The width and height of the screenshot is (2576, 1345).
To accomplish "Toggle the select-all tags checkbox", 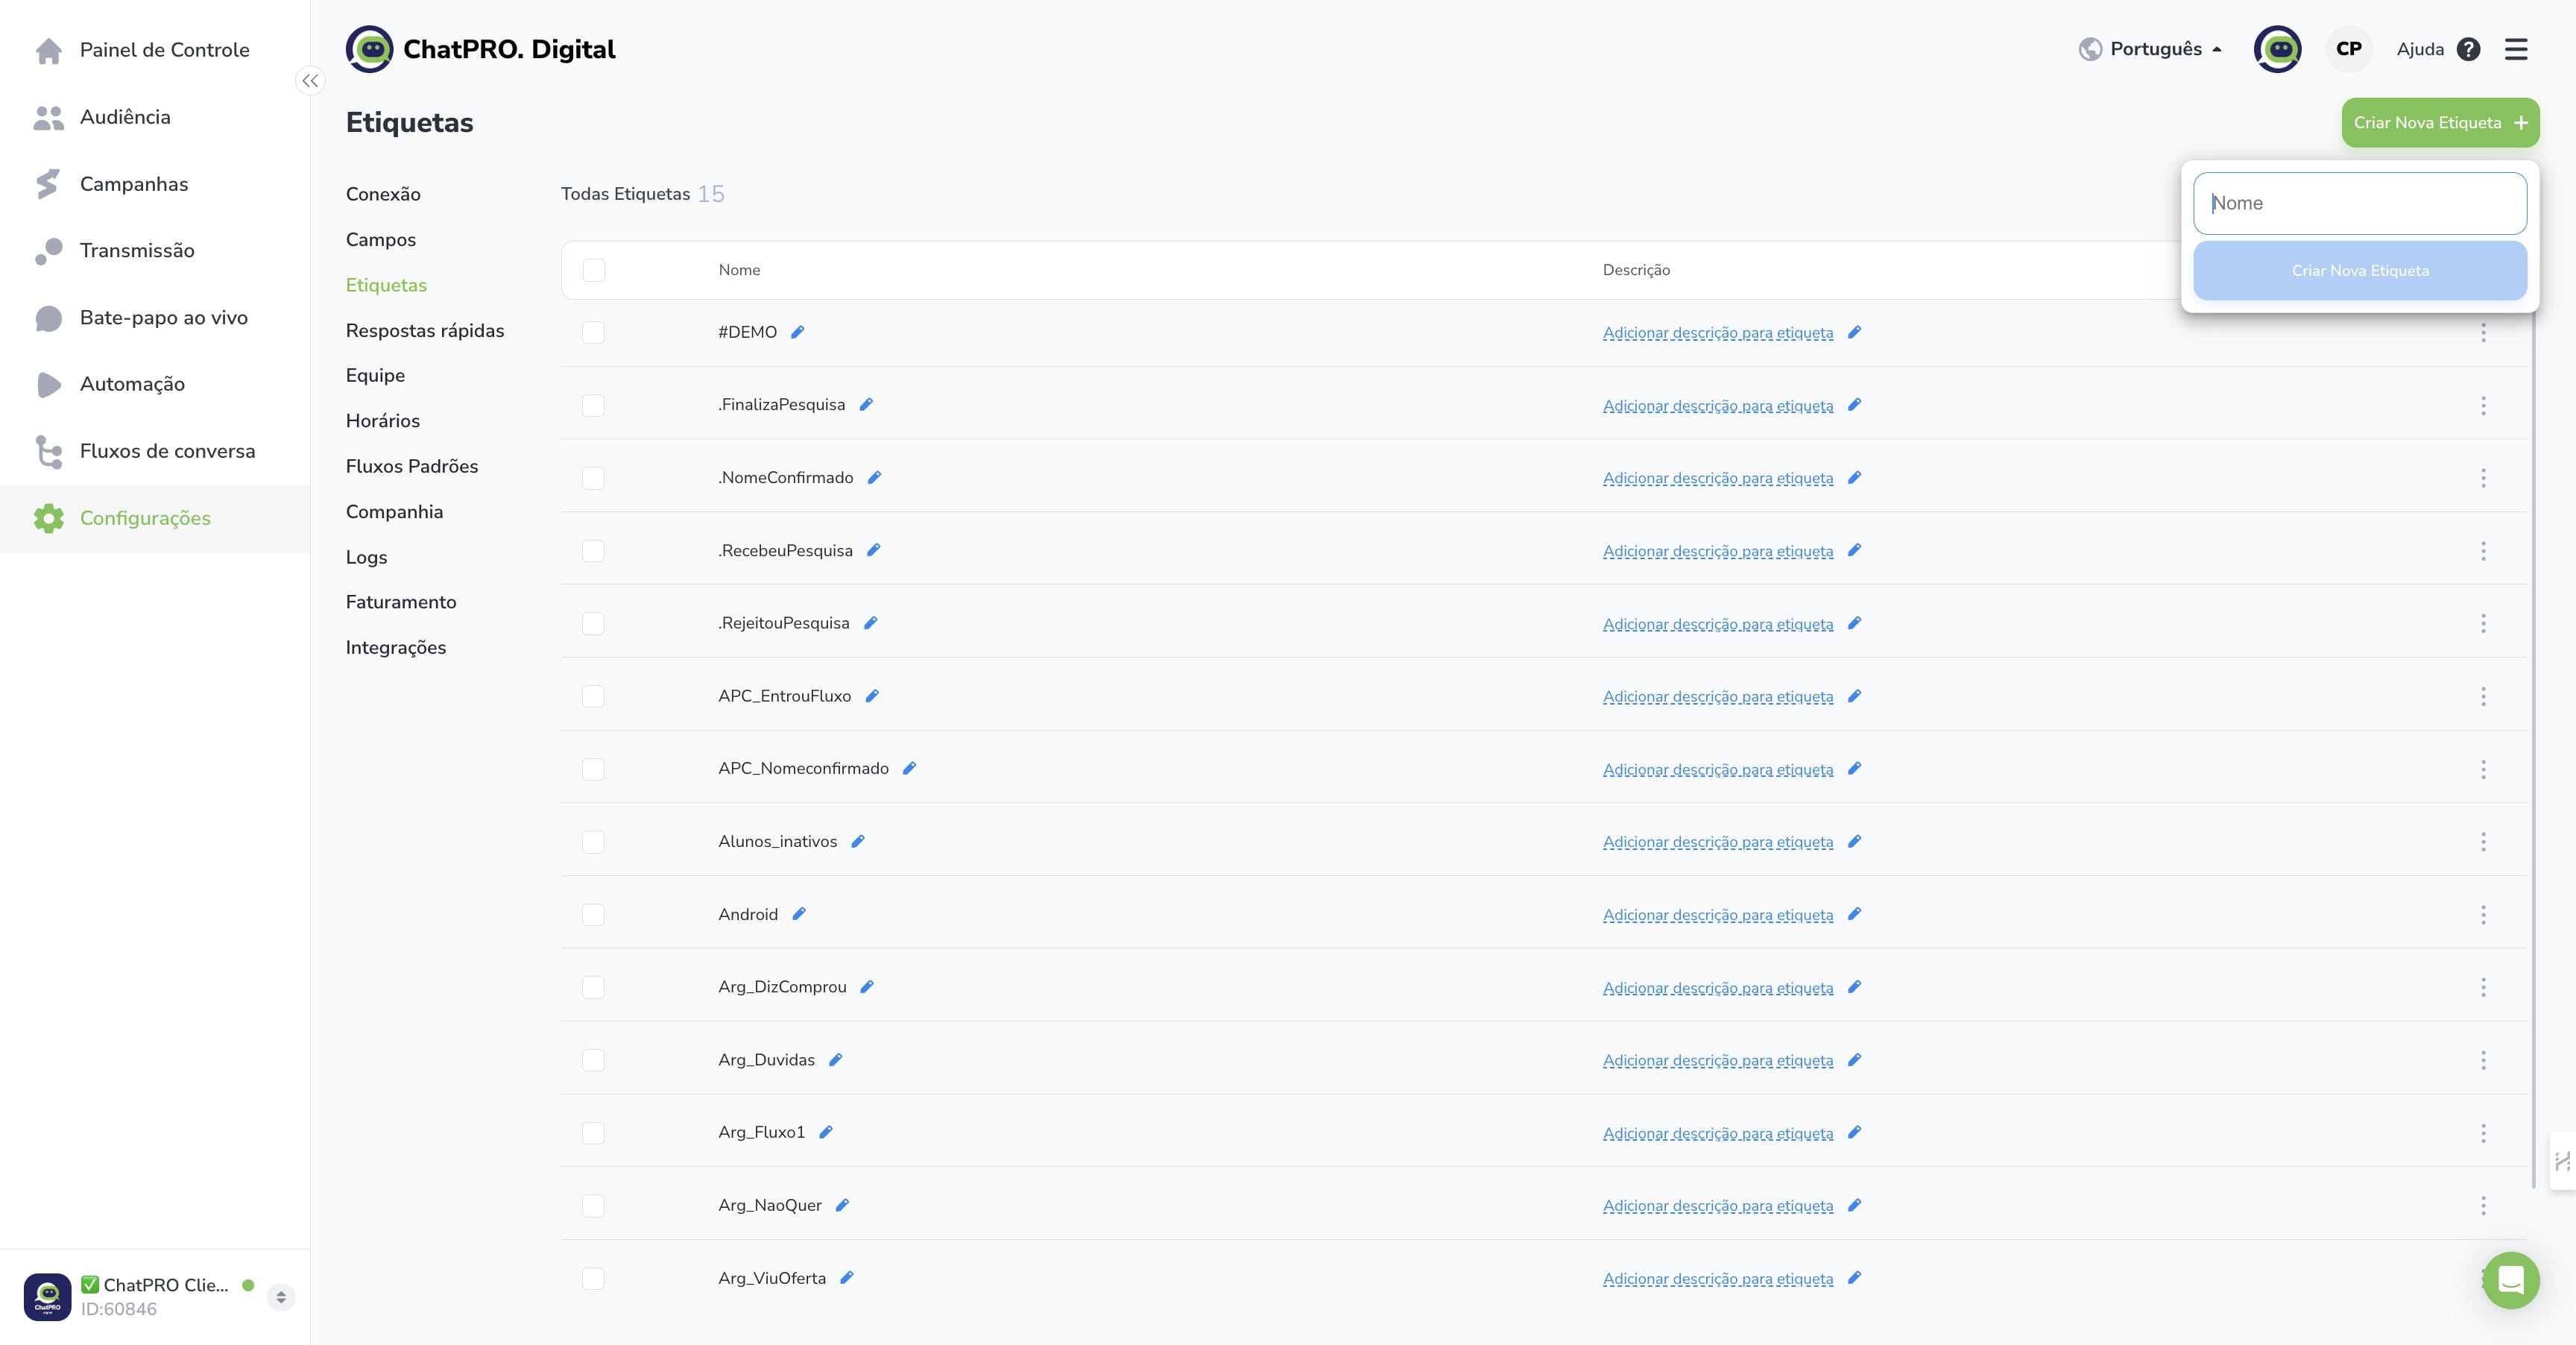I will 594,270.
